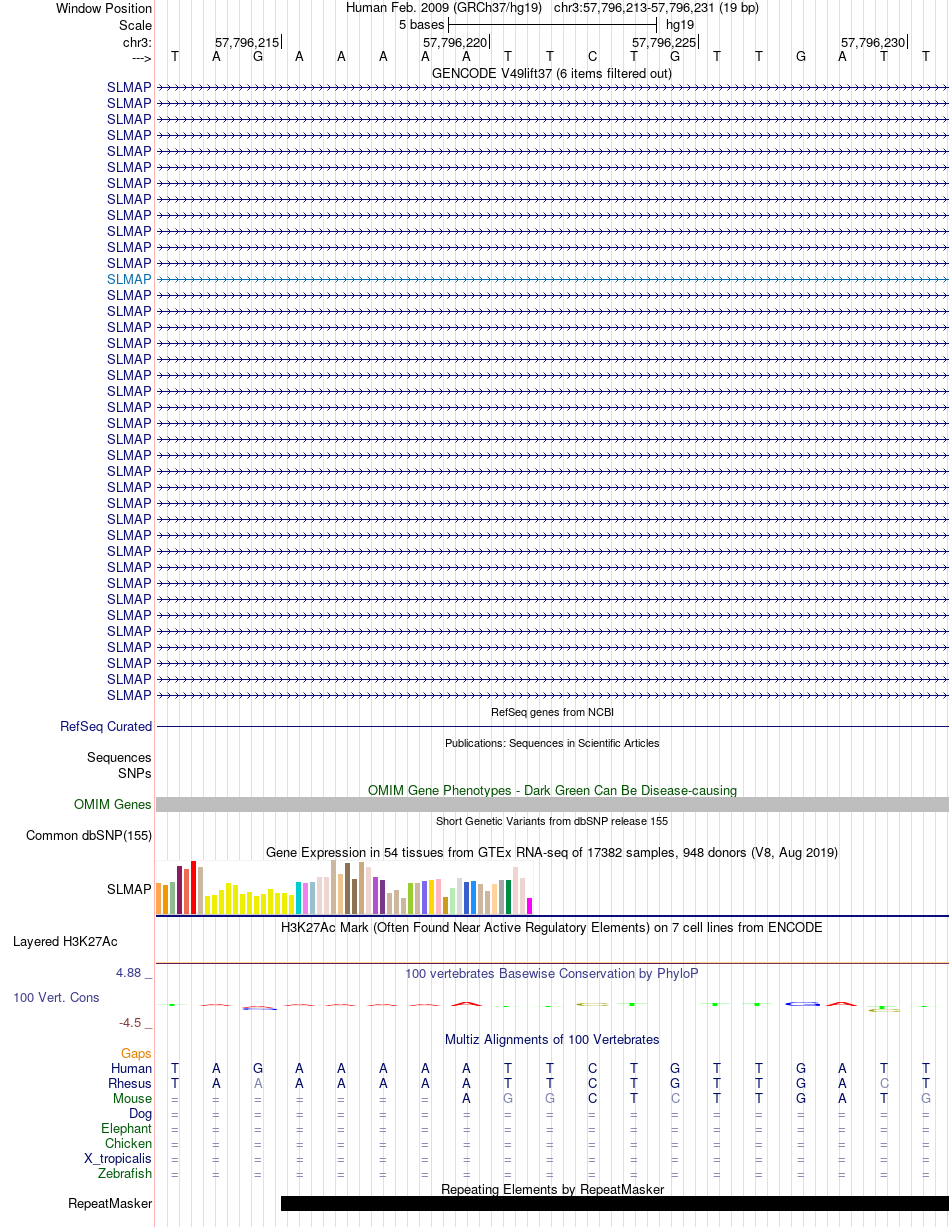Screen dimensions: 950x1227
Task: Click the Window Position track label
Action: point(104,8)
